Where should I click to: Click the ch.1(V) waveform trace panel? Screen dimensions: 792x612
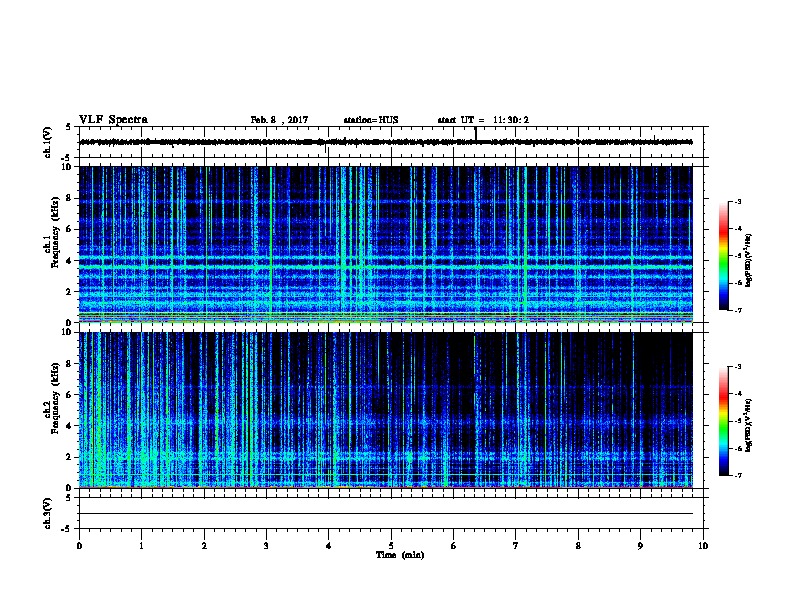tap(391, 142)
